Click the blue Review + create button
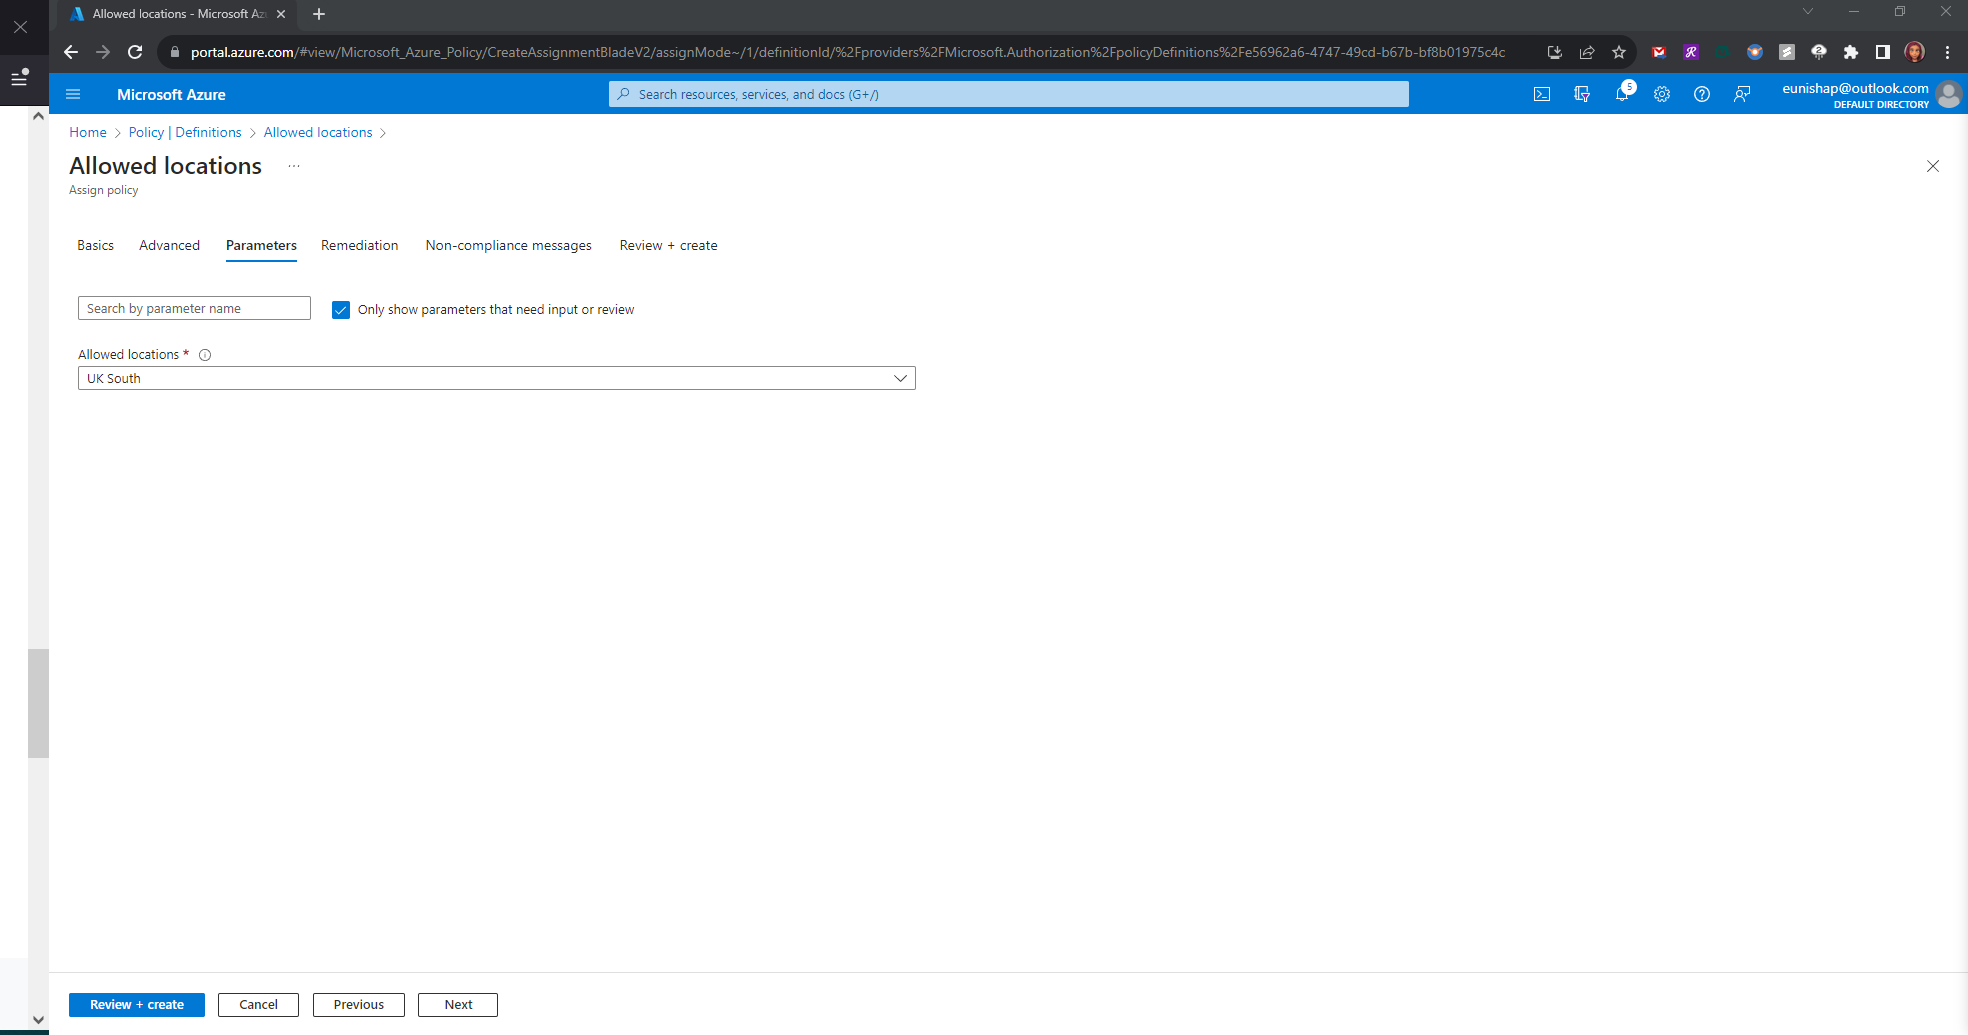Viewport: 1968px width, 1035px height. (x=137, y=1004)
